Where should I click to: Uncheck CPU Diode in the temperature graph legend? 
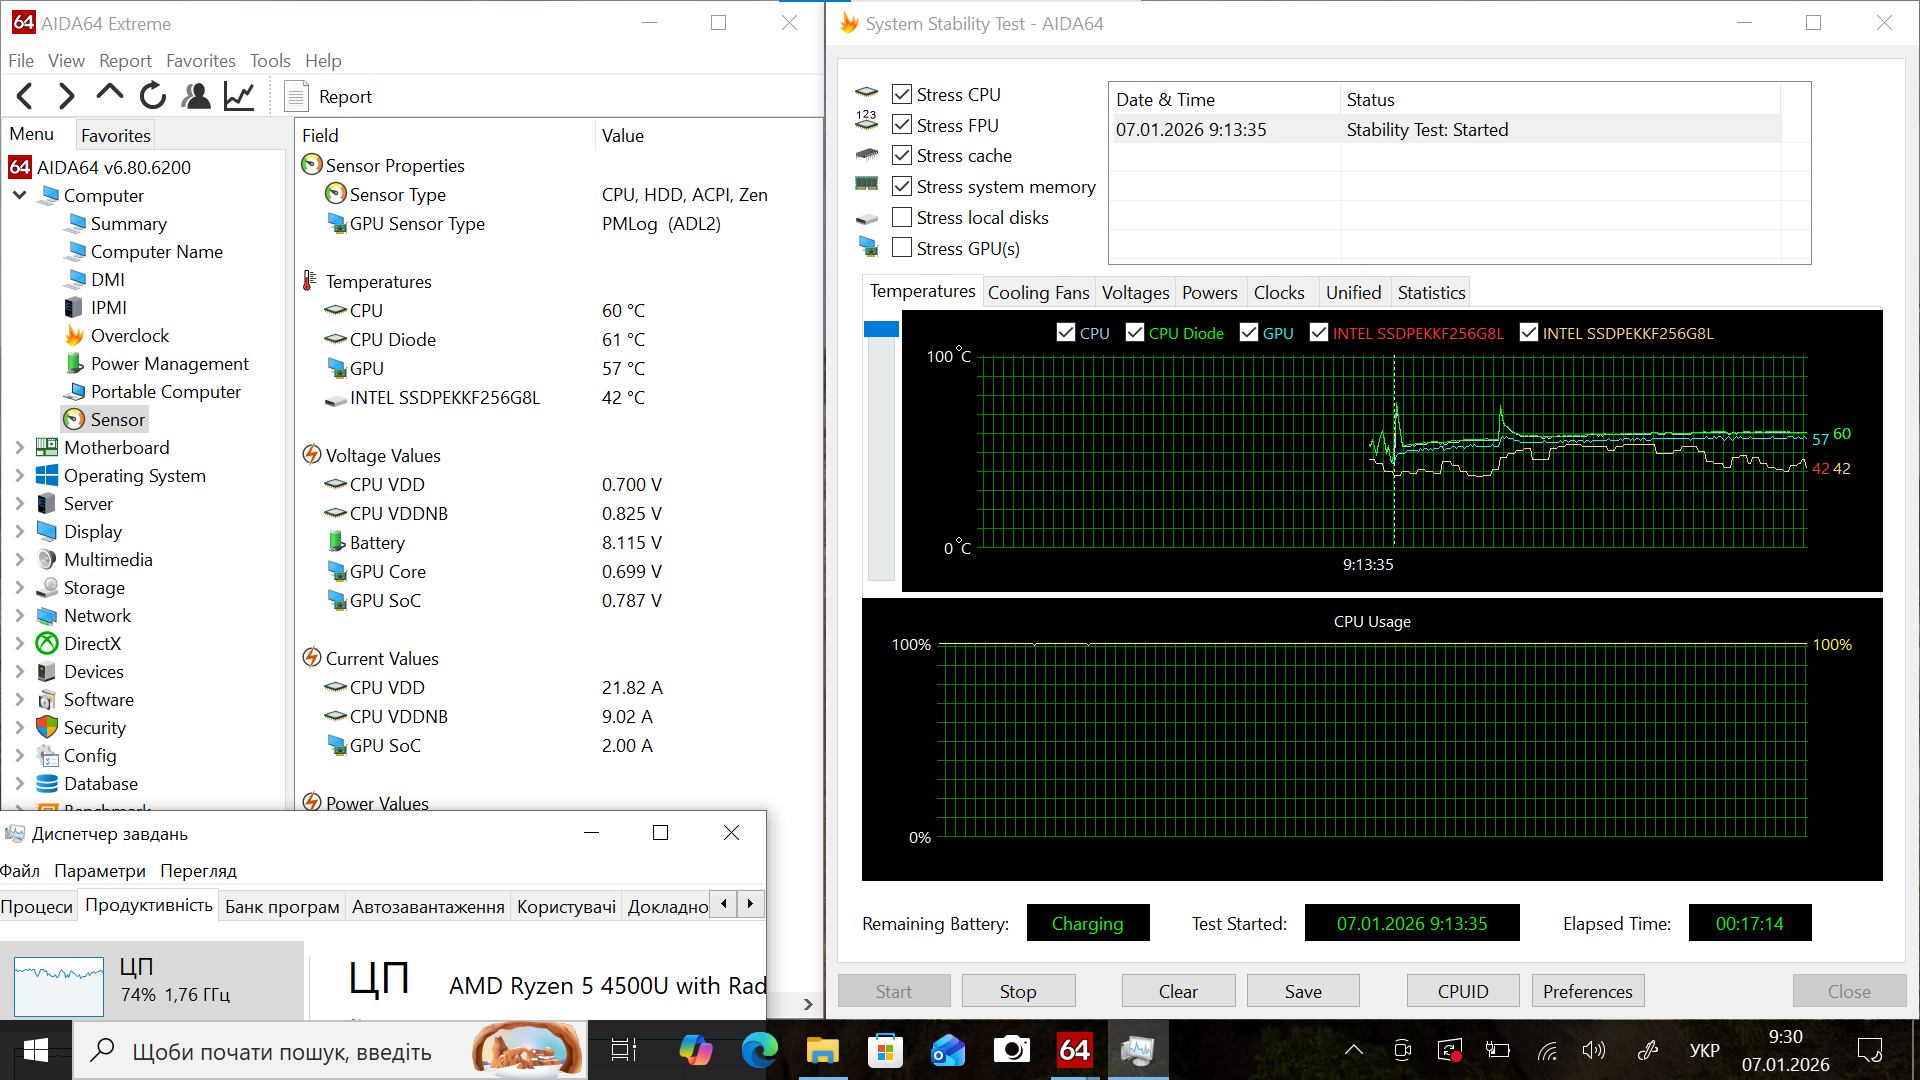tap(1135, 333)
